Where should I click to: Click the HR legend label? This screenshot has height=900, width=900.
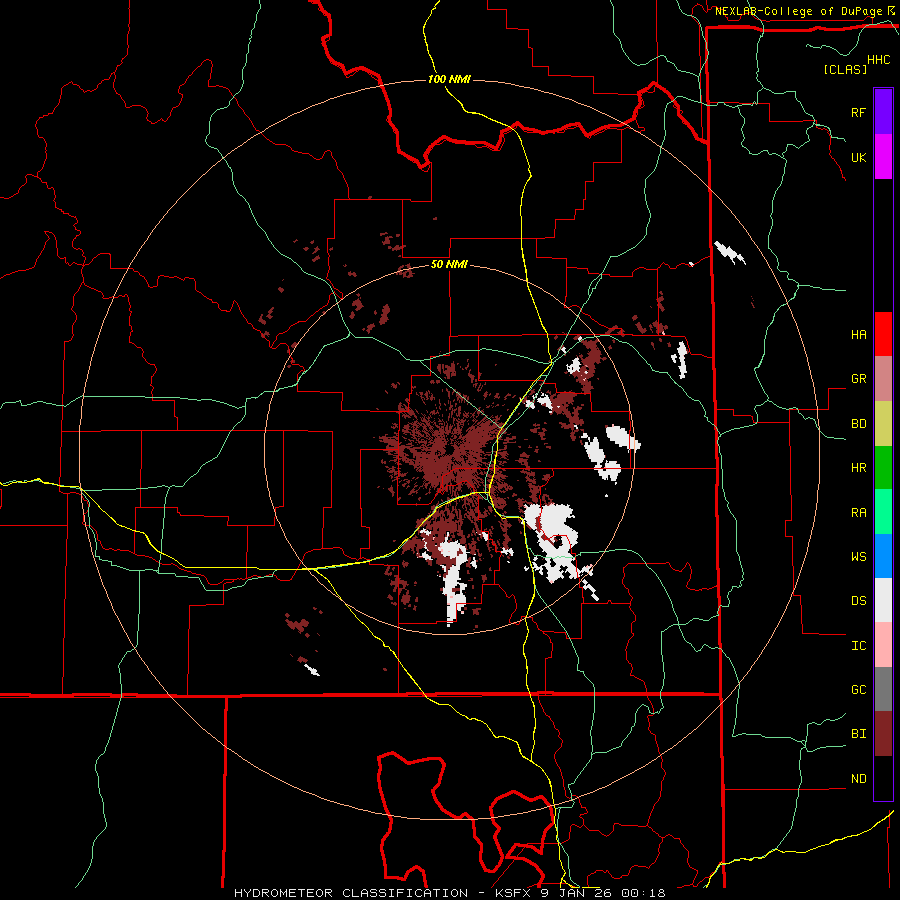point(858,468)
